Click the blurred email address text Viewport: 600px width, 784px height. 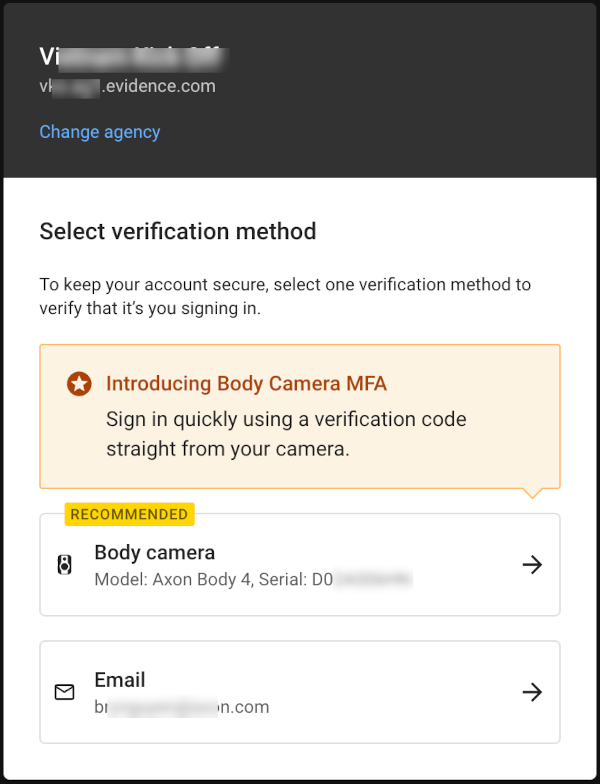point(182,707)
